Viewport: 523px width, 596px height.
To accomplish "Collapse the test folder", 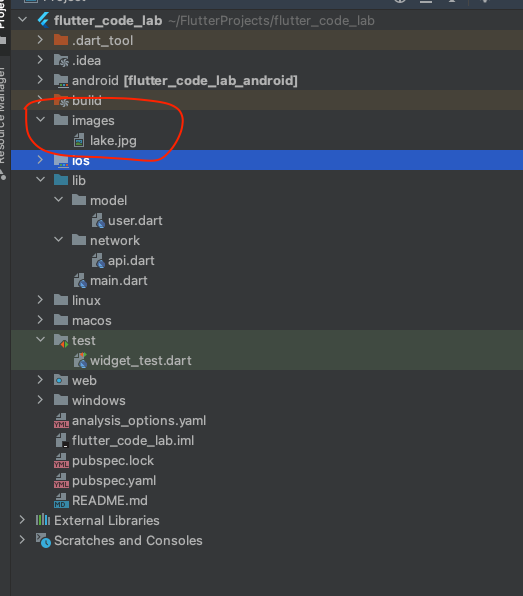I will (40, 339).
